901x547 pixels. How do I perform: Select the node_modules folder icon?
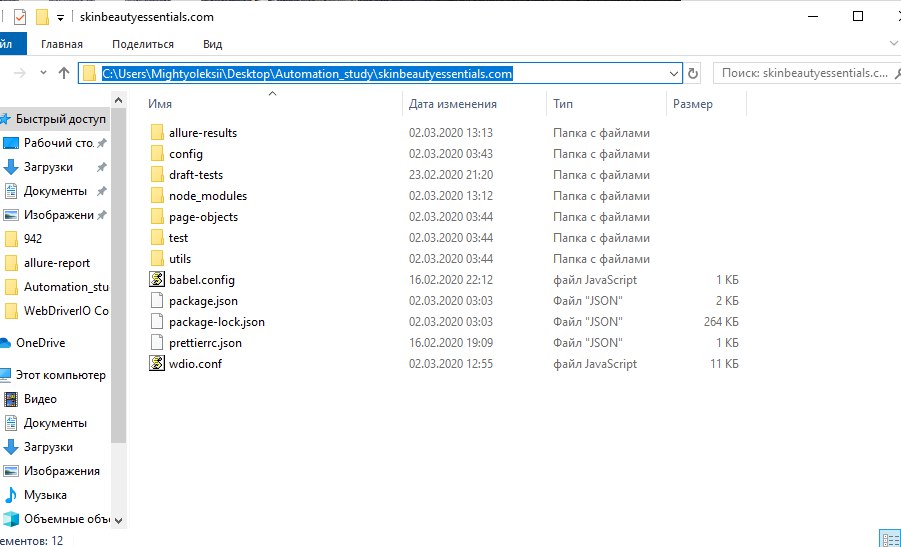pyautogui.click(x=157, y=196)
